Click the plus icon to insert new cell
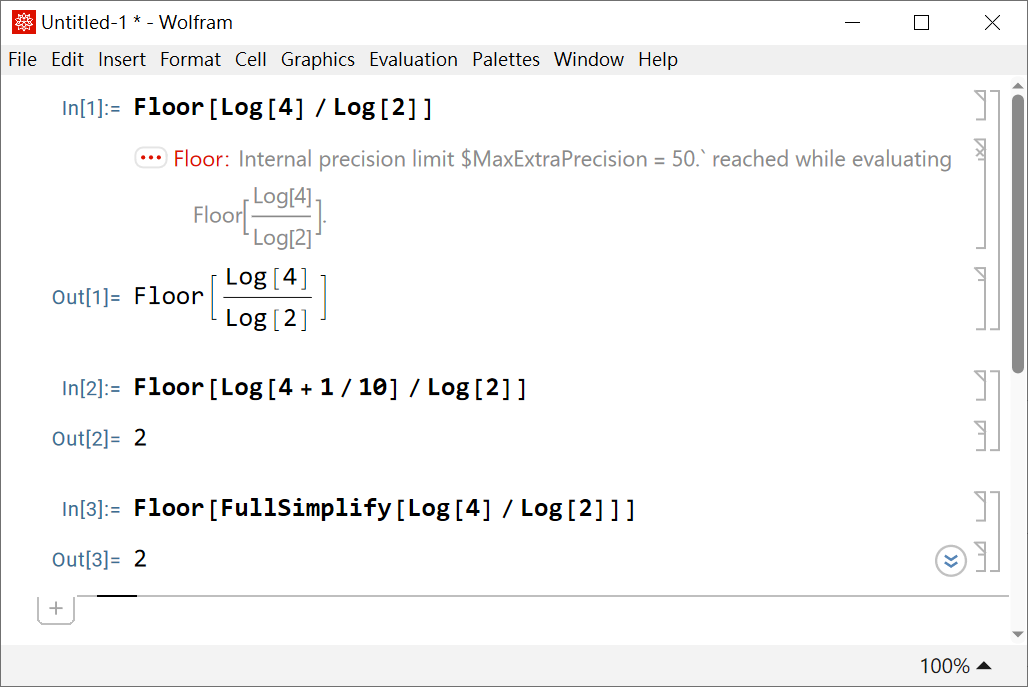The image size is (1028, 687). point(56,608)
